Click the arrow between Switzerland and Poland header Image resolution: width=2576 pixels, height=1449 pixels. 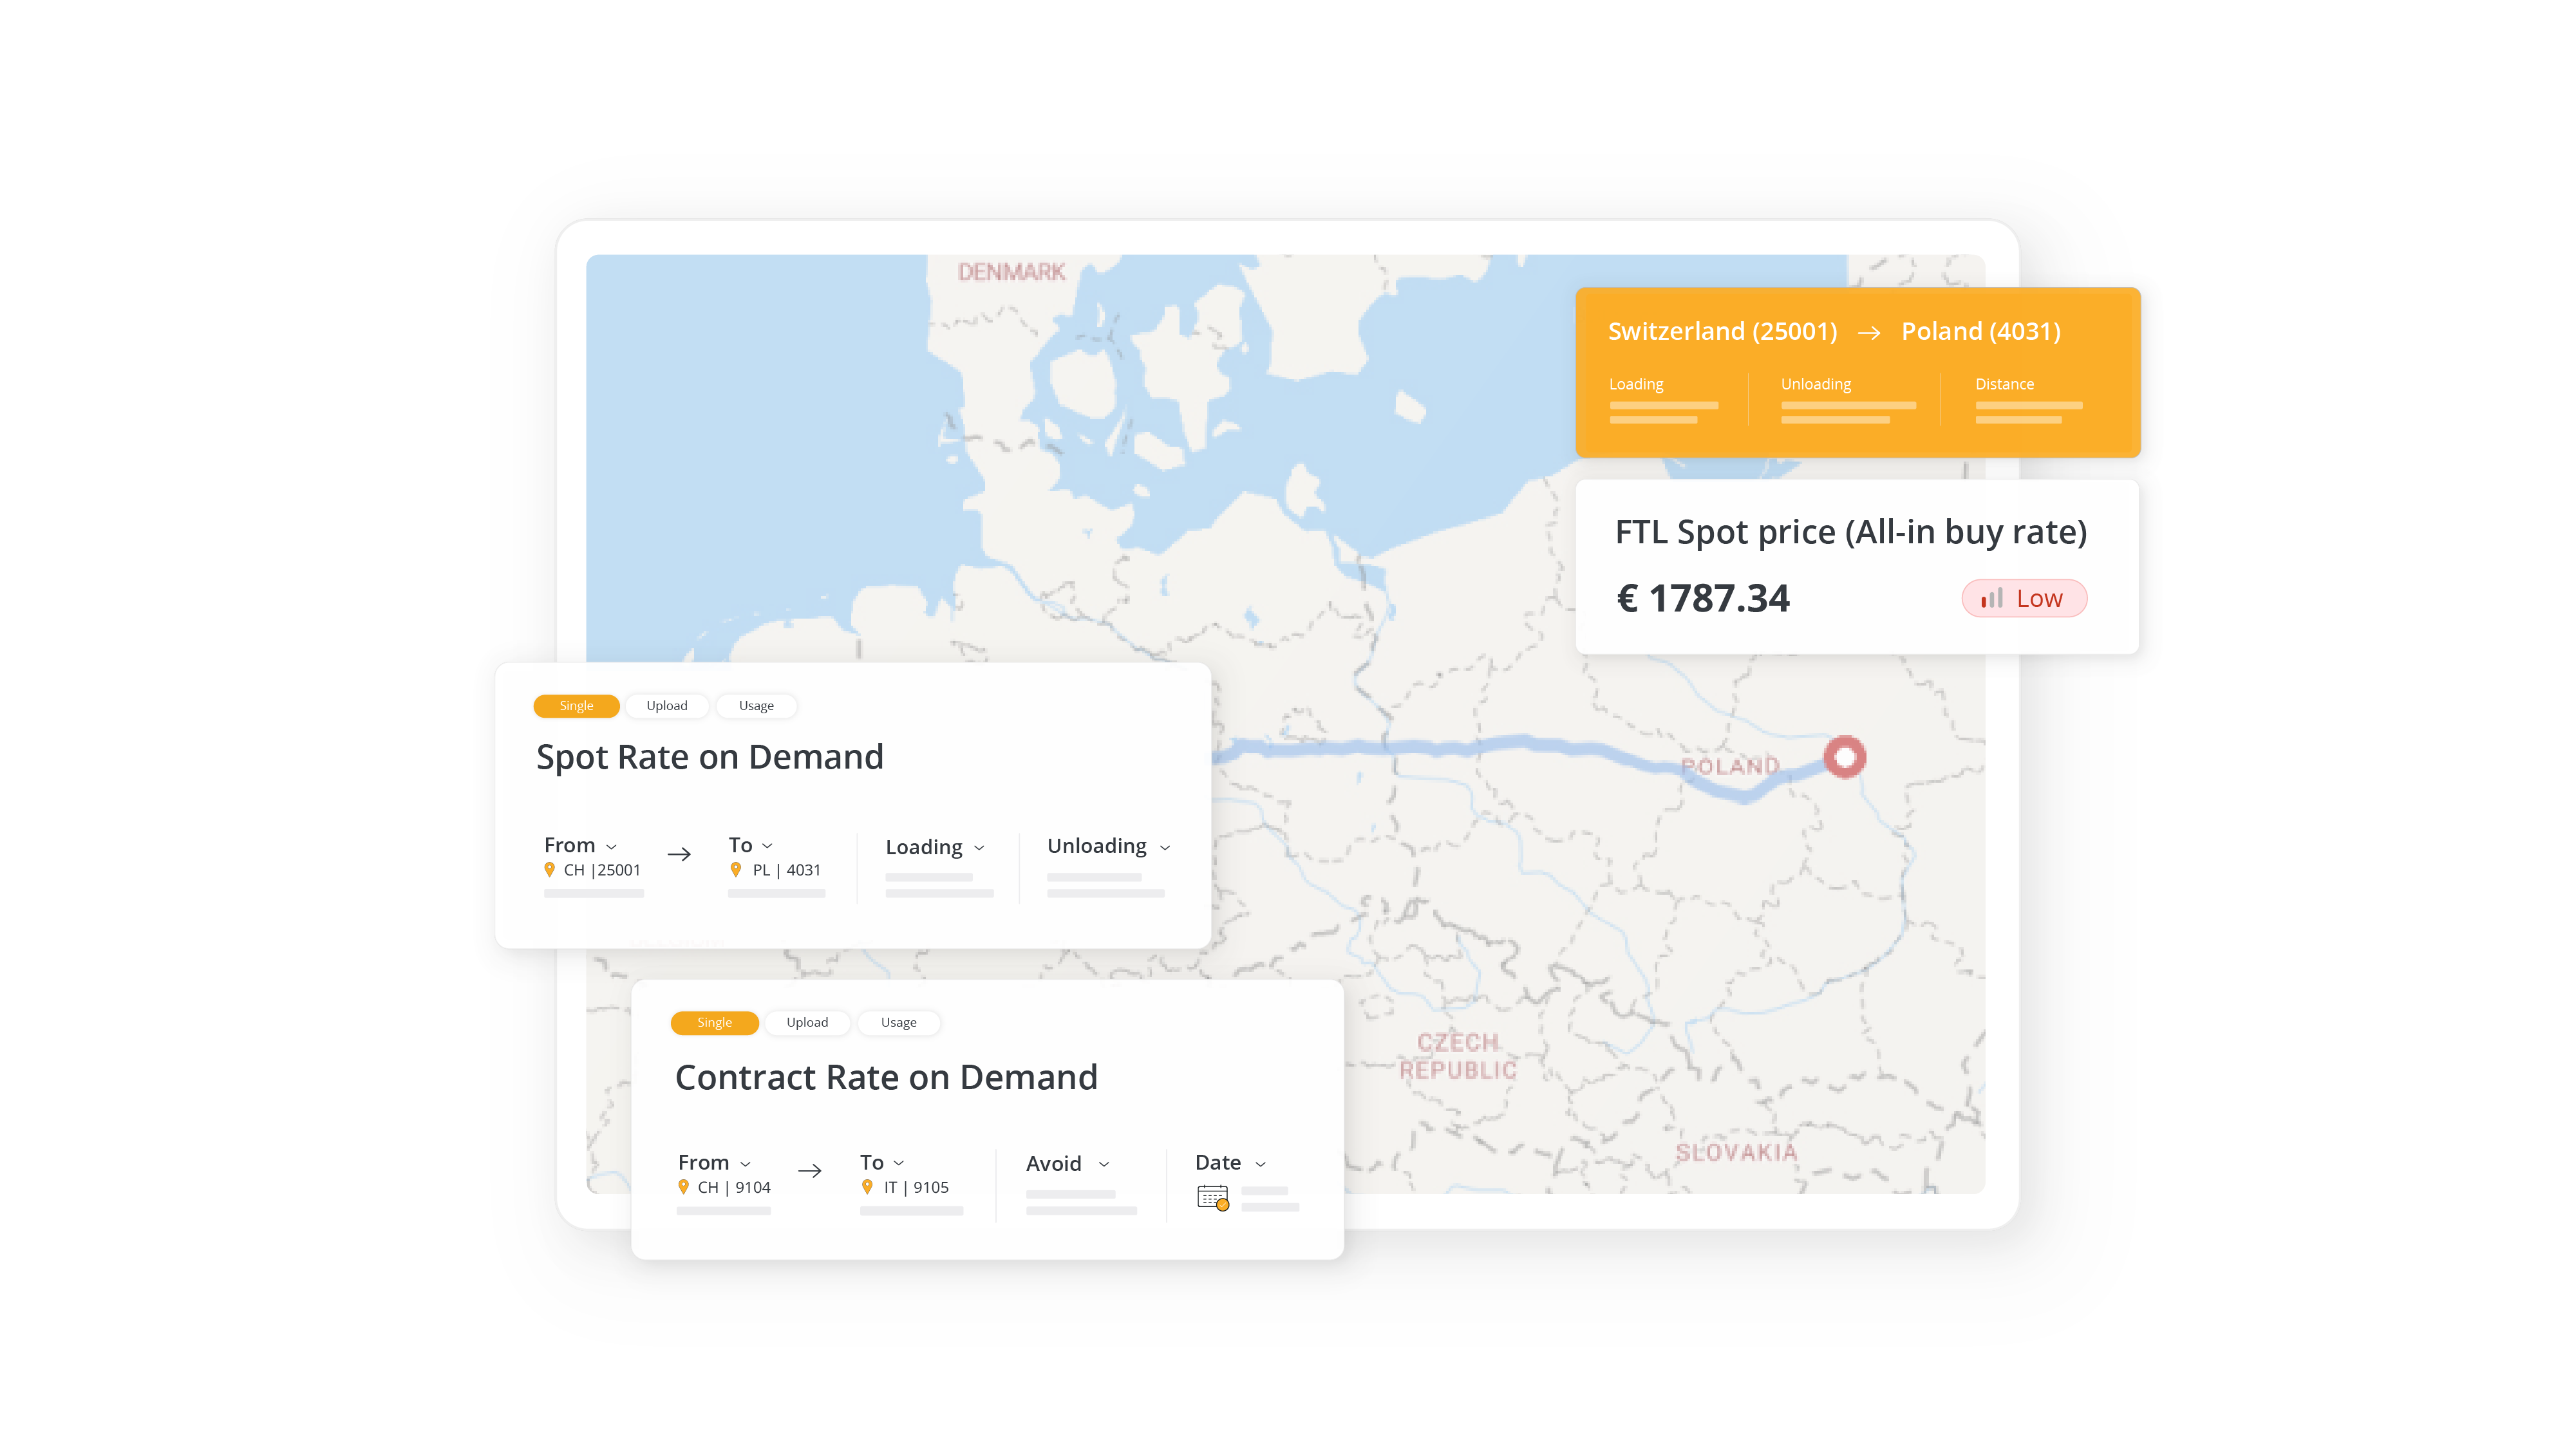point(1869,332)
